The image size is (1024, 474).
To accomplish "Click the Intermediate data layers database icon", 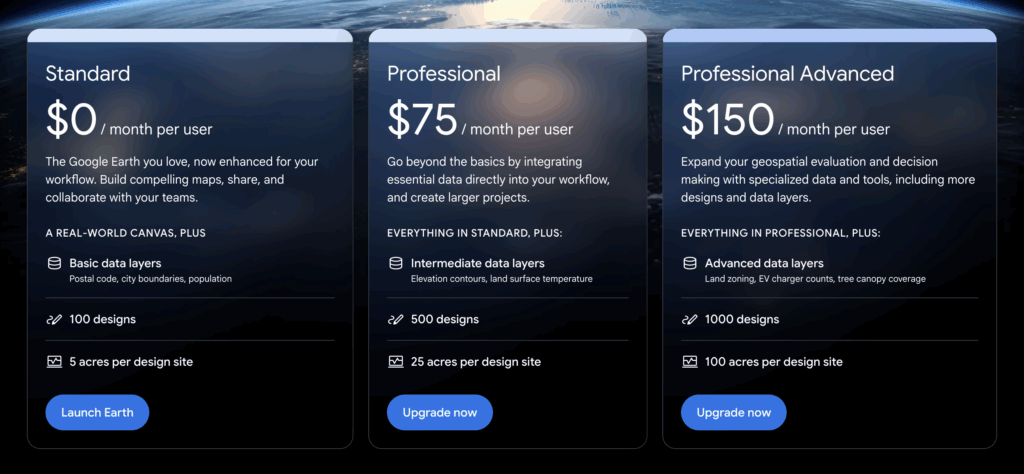I will [396, 263].
